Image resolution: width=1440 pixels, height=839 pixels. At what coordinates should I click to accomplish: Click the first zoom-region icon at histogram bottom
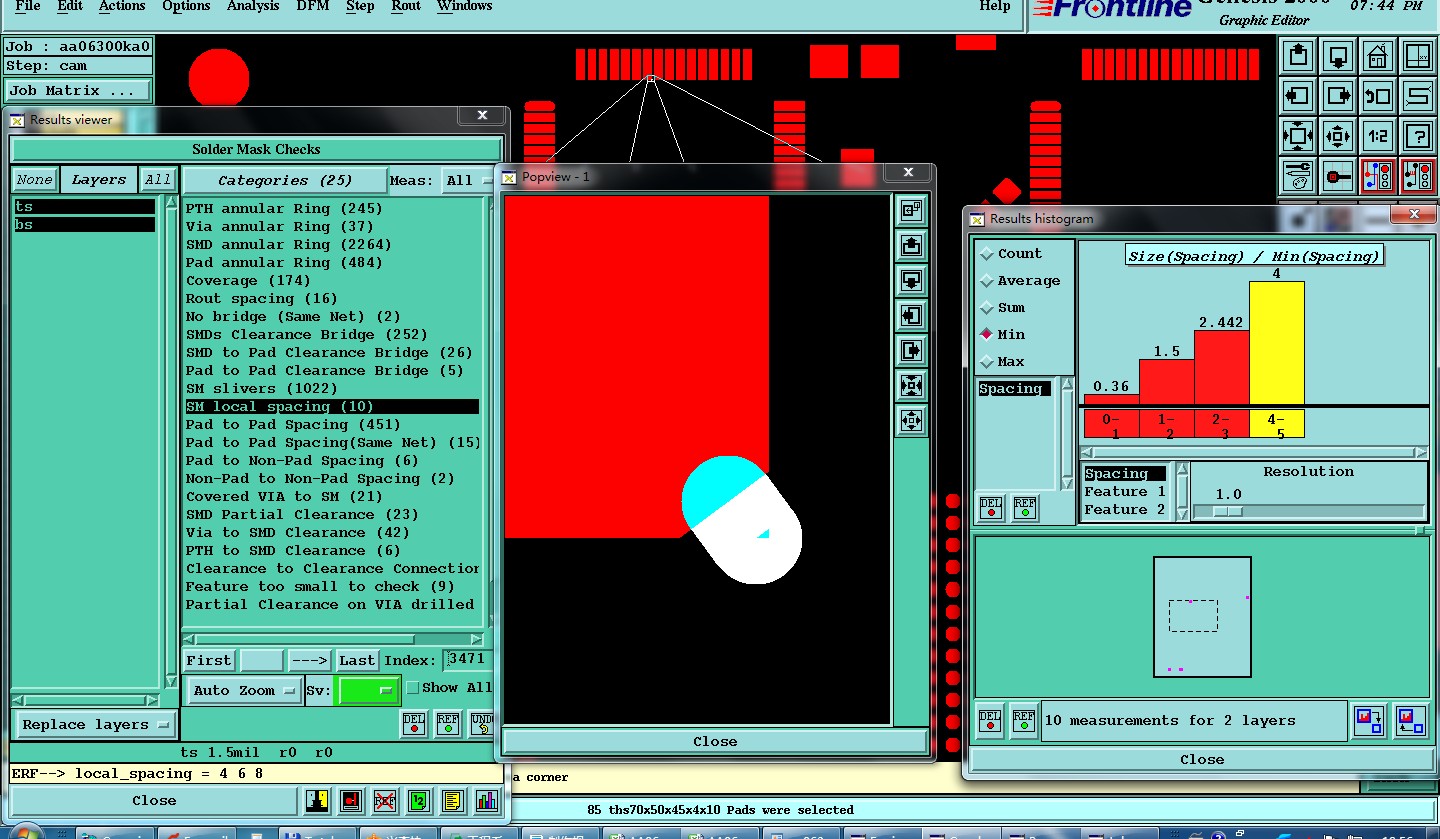[1368, 720]
